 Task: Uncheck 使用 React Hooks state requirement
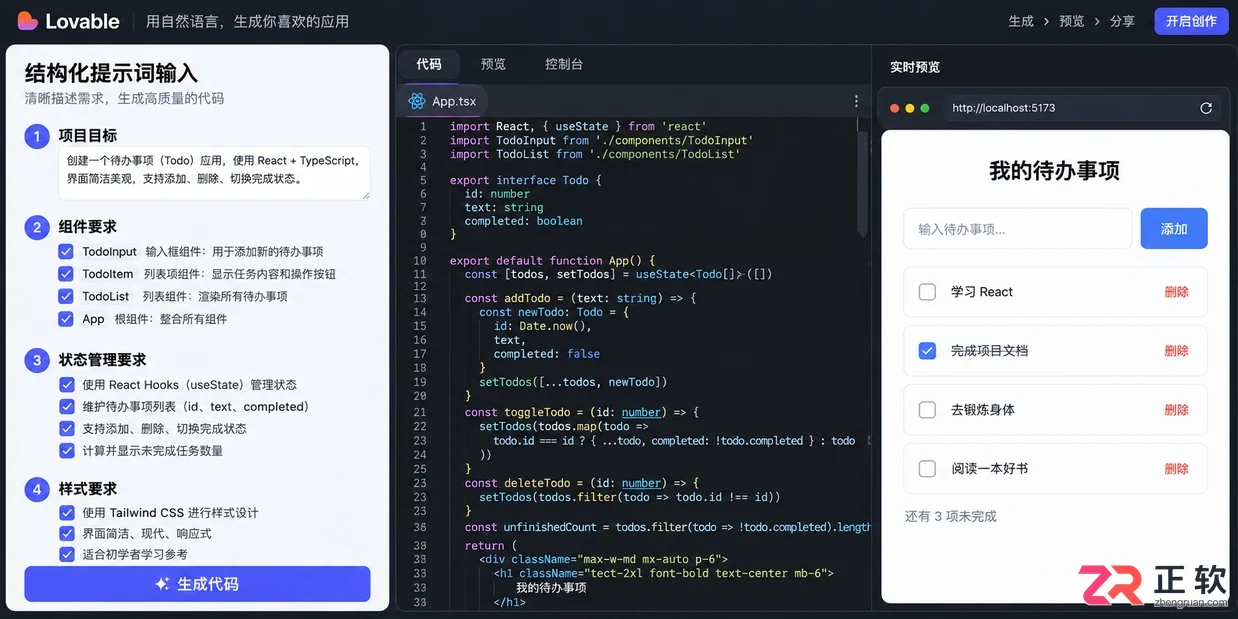[67, 385]
